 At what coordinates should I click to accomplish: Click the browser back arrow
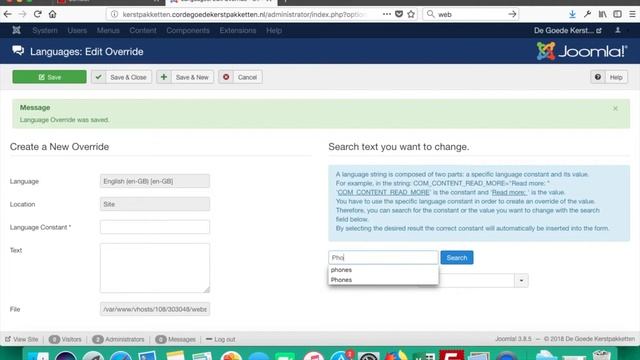(7, 14)
